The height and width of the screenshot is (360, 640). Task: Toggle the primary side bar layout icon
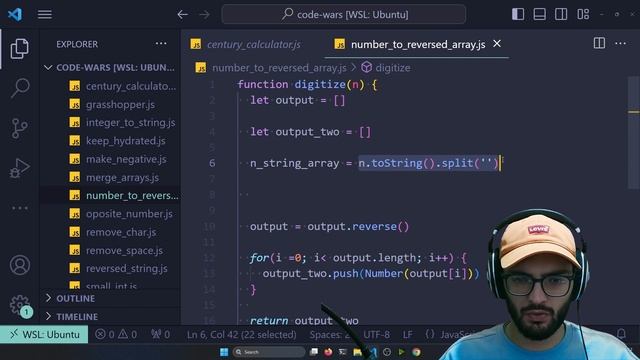click(518, 14)
